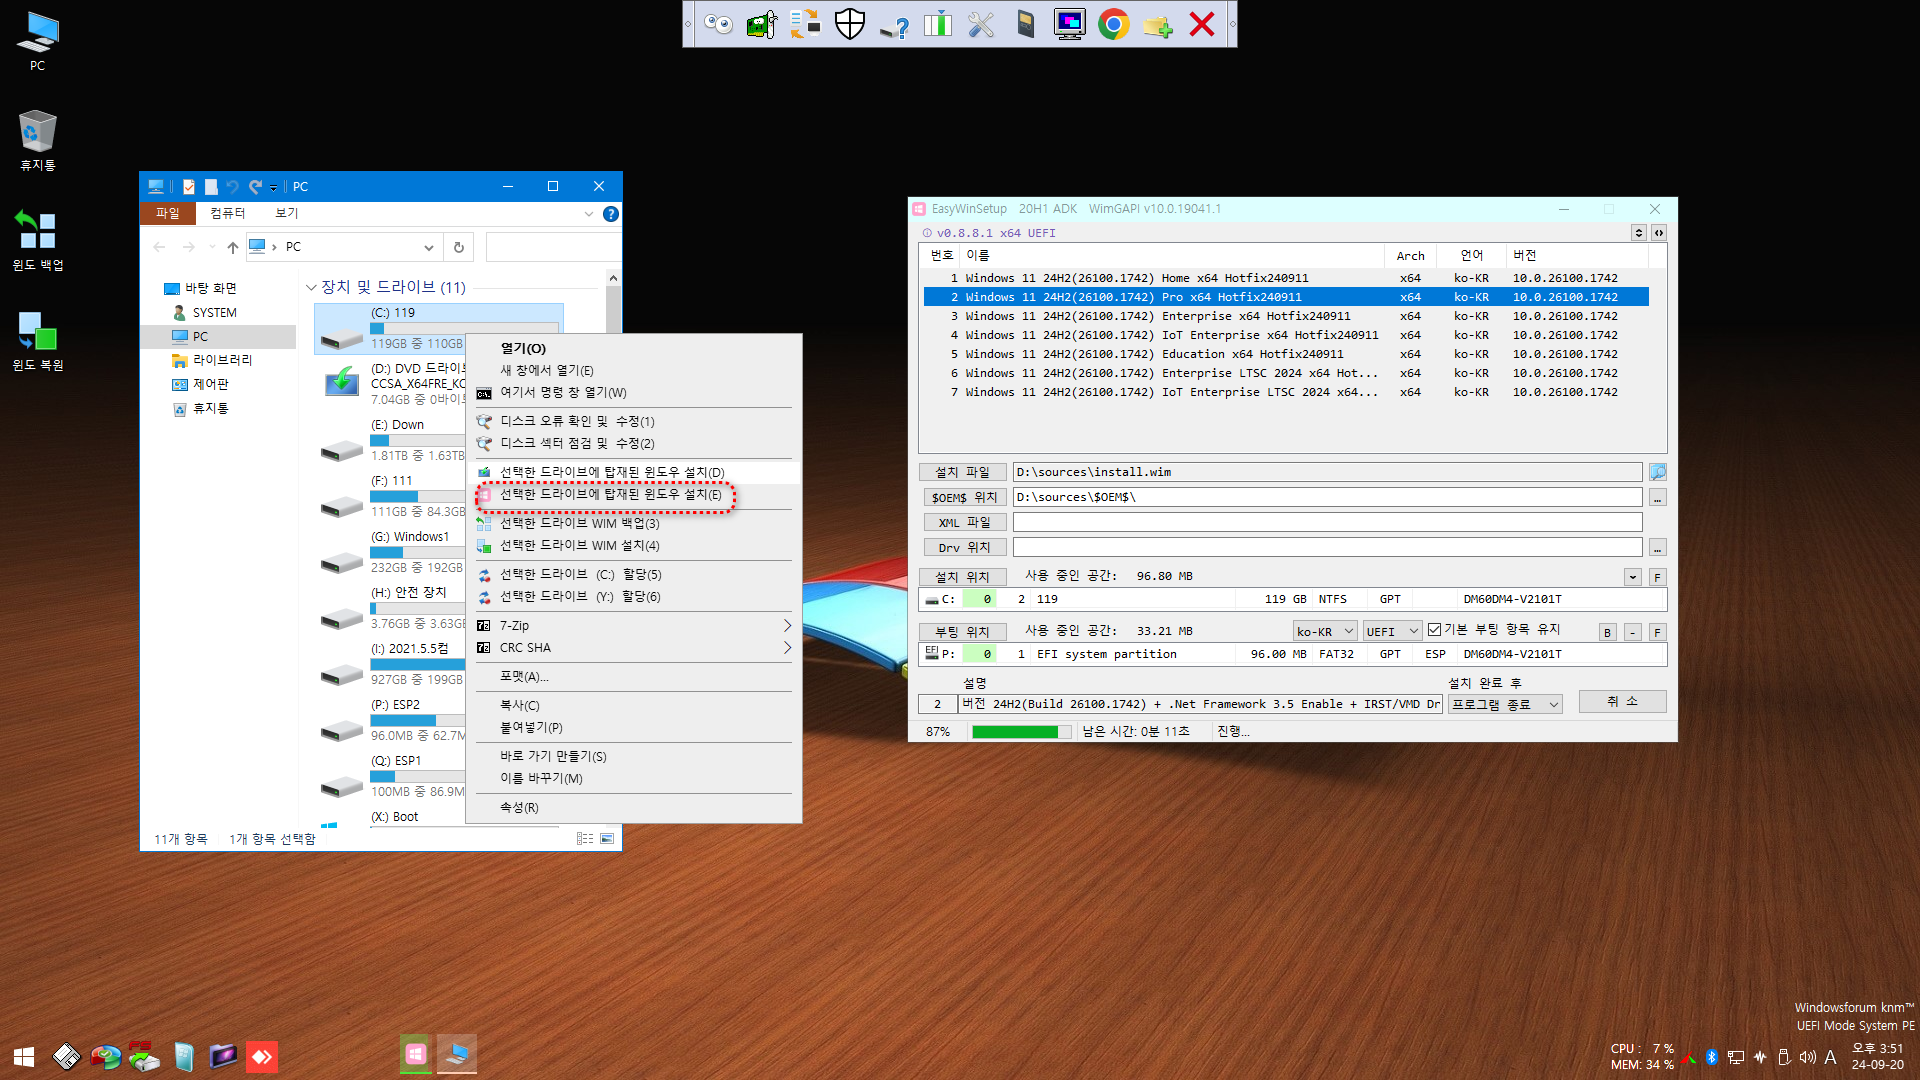Open the 파일 ribbon tab

pos(167,214)
